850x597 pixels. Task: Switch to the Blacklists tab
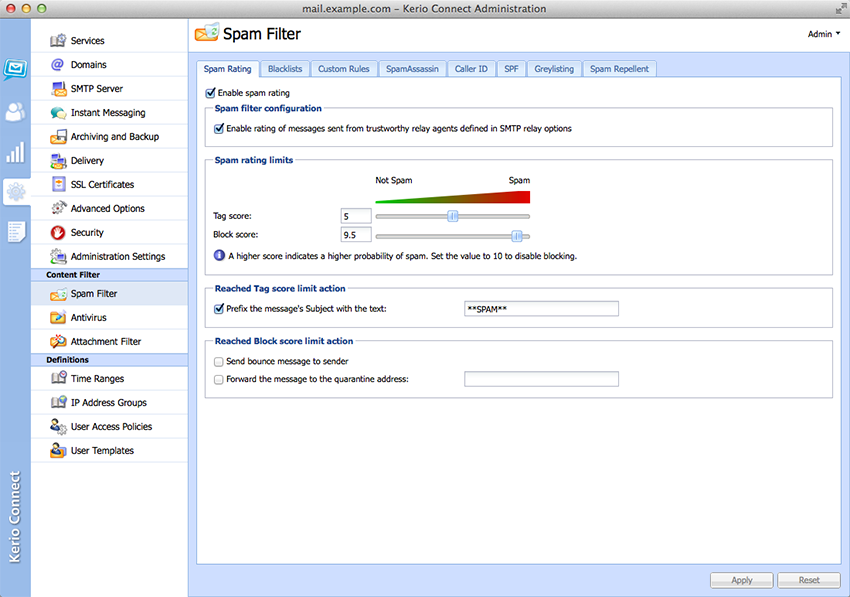285,69
